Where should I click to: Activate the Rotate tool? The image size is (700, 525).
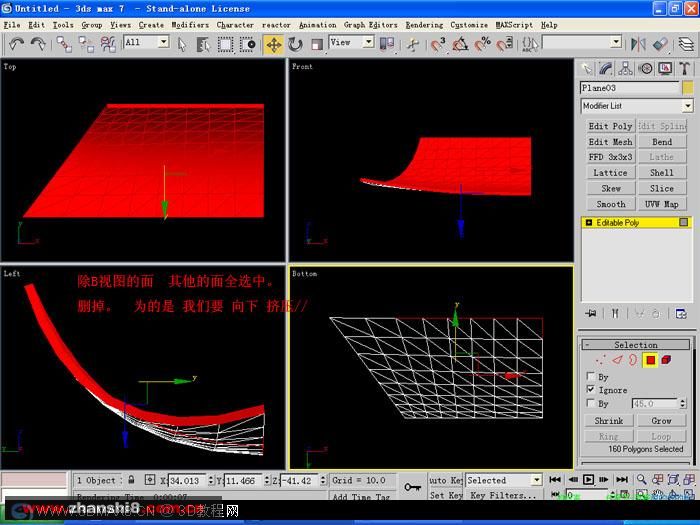point(295,44)
